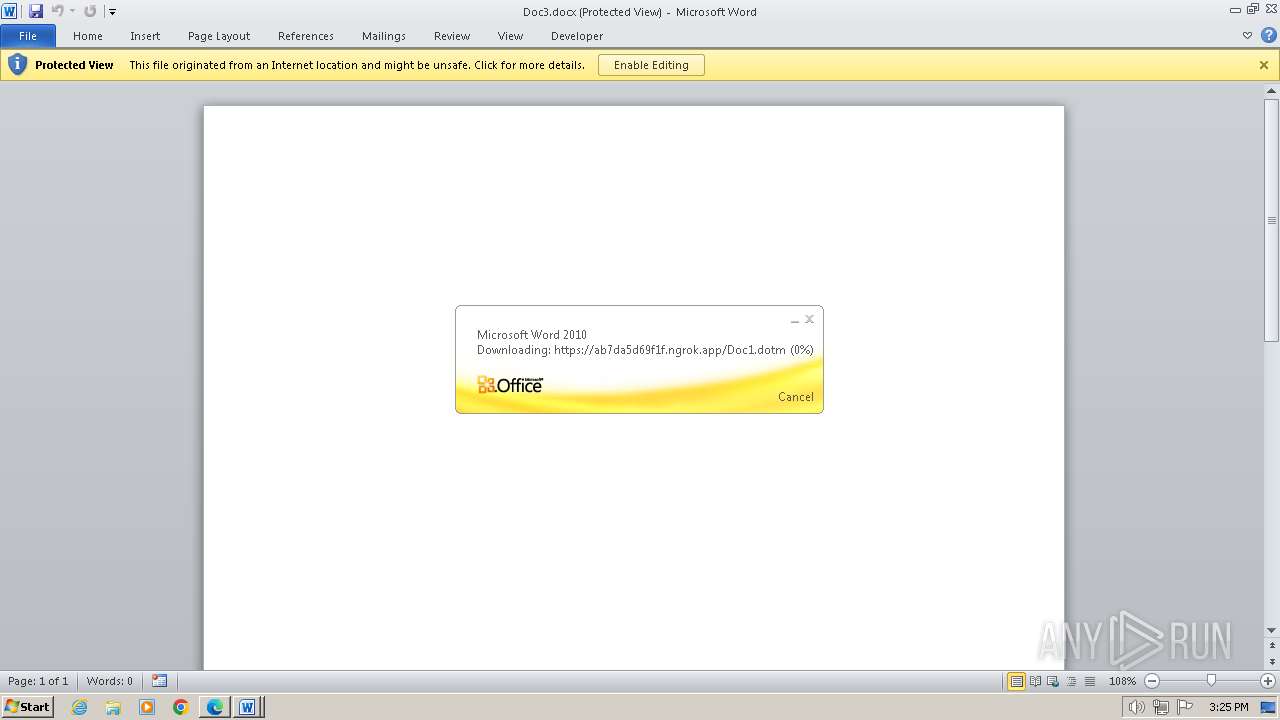Click the macro recording icon in status bar

pos(160,681)
